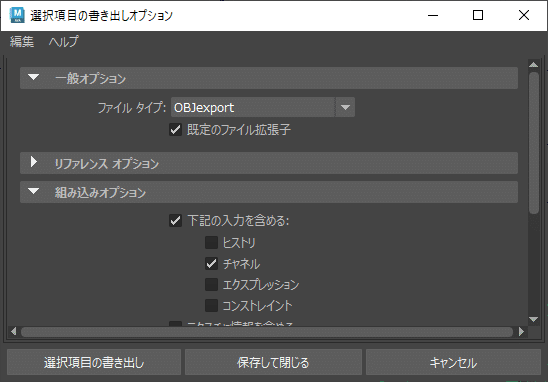548x382 pixels.
Task: Maximize the export options window
Action: [478, 15]
